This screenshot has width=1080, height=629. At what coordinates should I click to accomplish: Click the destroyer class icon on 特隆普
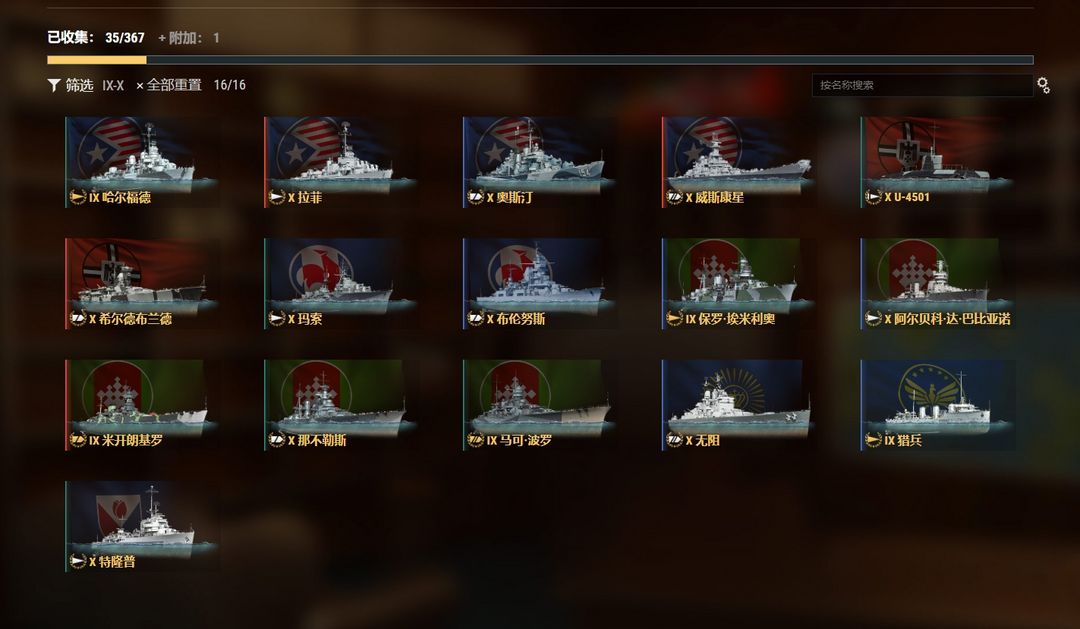pos(77,561)
